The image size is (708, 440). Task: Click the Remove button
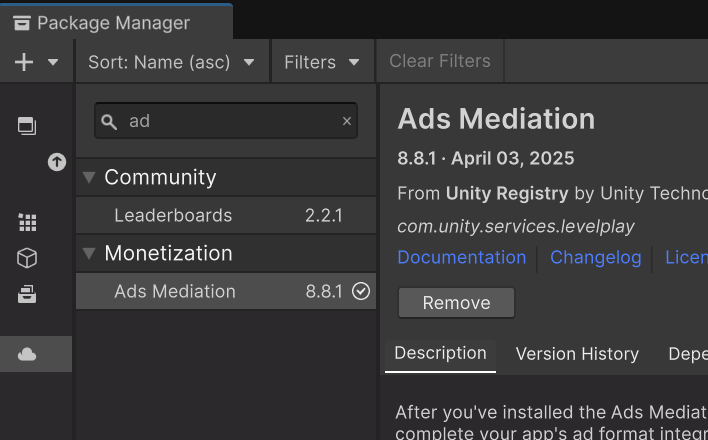[x=456, y=303]
